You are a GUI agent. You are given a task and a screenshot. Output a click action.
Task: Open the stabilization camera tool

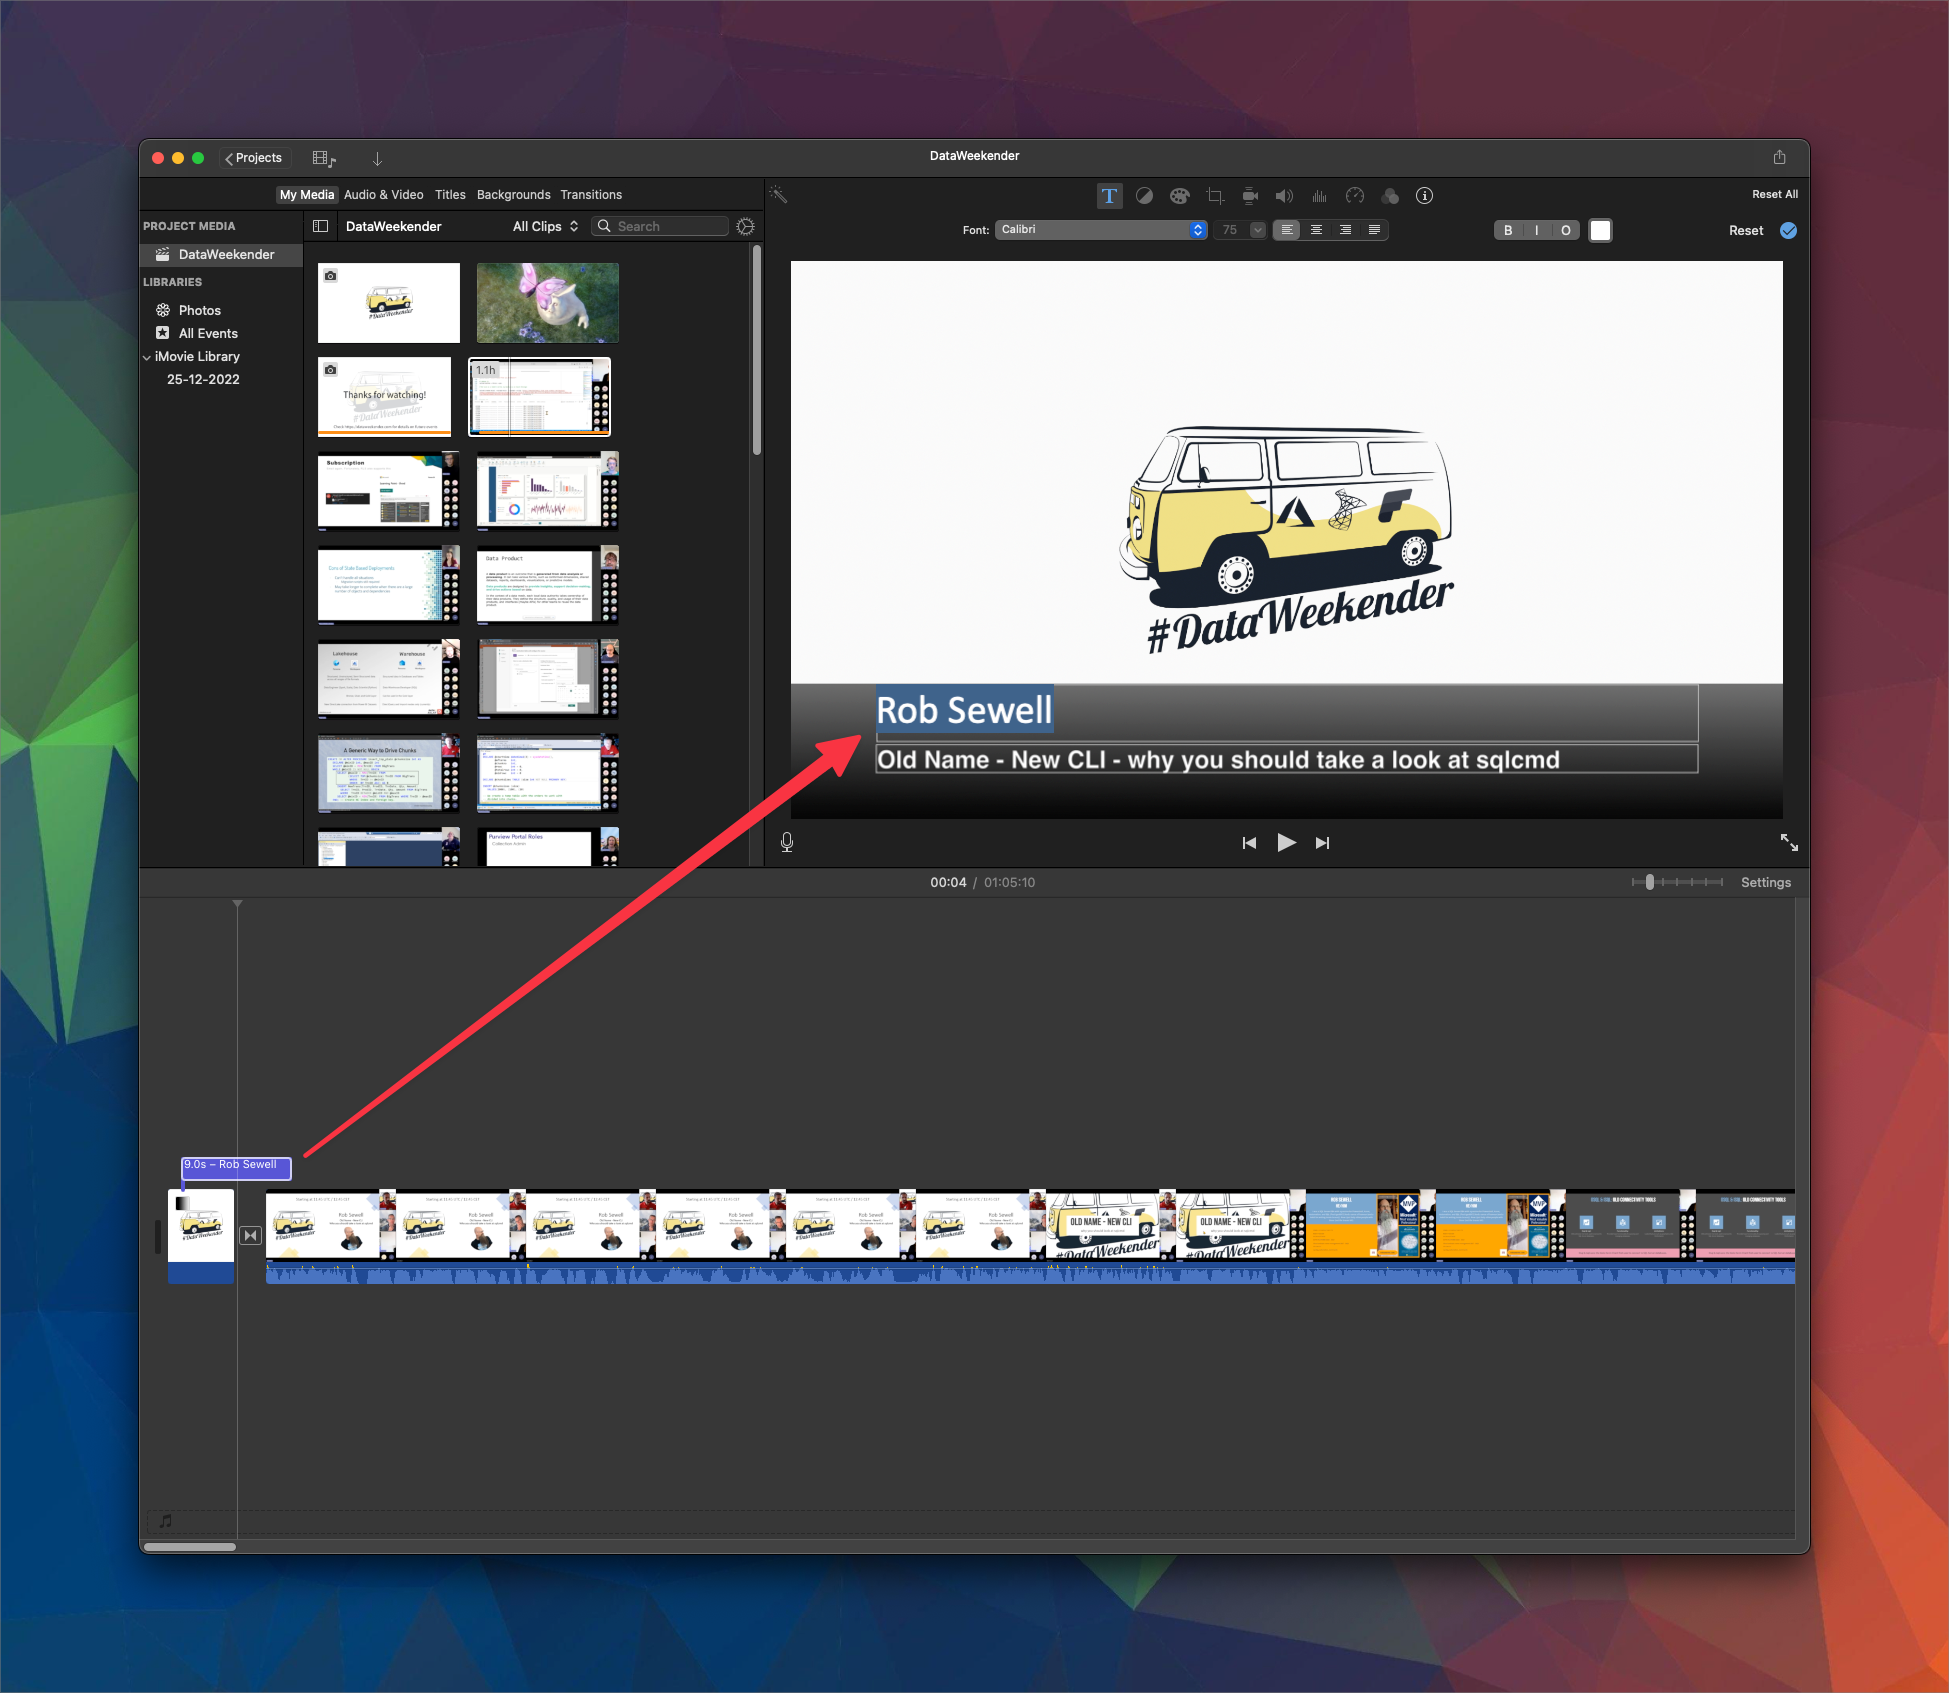(1250, 196)
